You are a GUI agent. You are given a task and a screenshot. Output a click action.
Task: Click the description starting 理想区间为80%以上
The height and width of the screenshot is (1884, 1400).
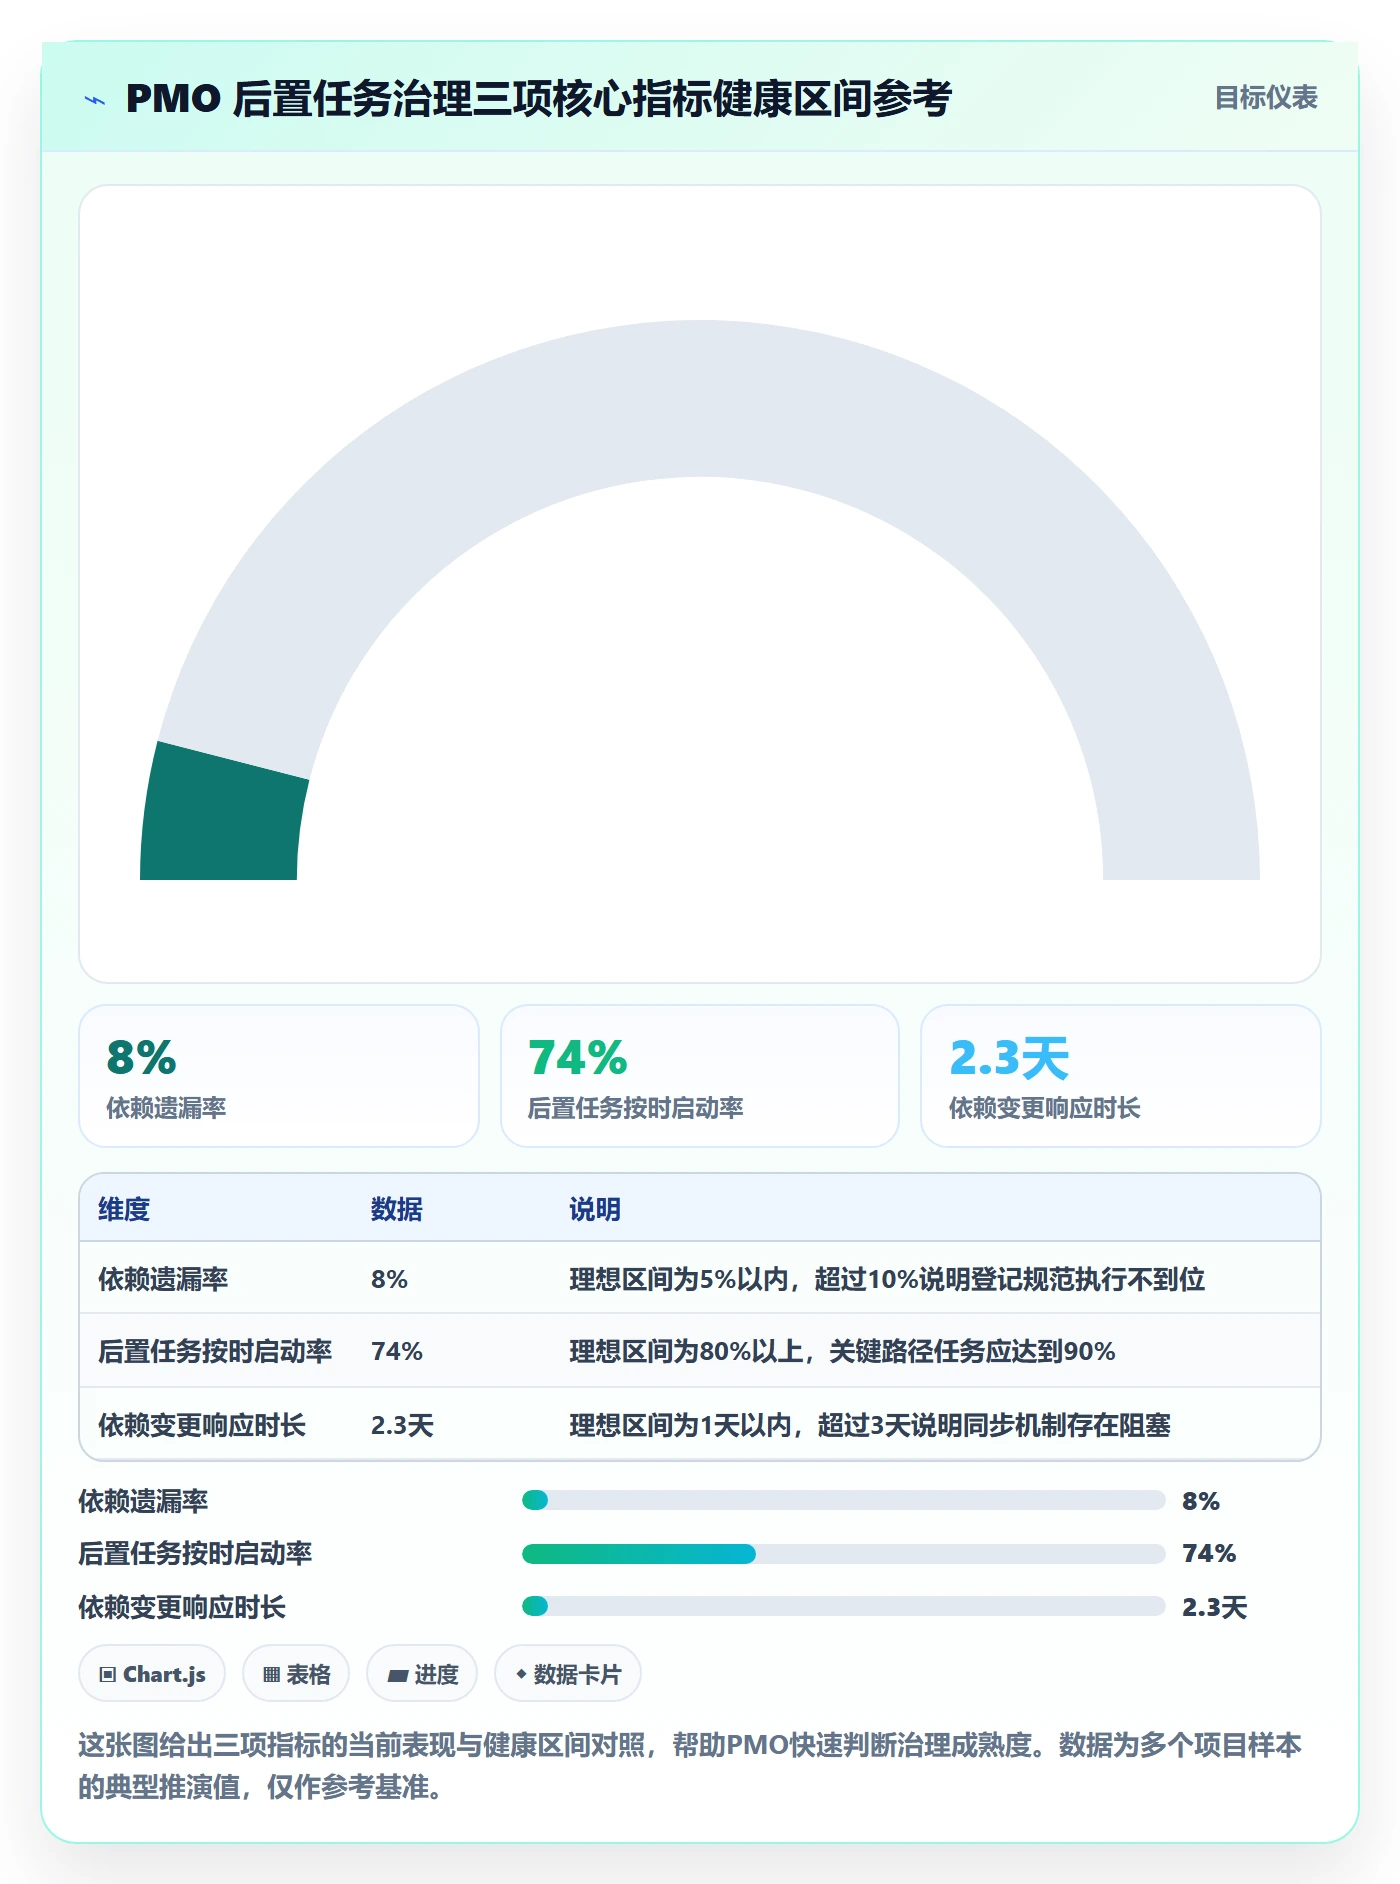(x=842, y=1351)
